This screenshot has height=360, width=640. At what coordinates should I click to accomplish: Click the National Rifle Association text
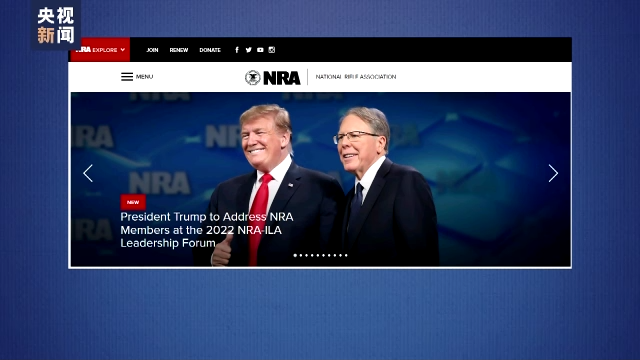pyautogui.click(x=356, y=77)
